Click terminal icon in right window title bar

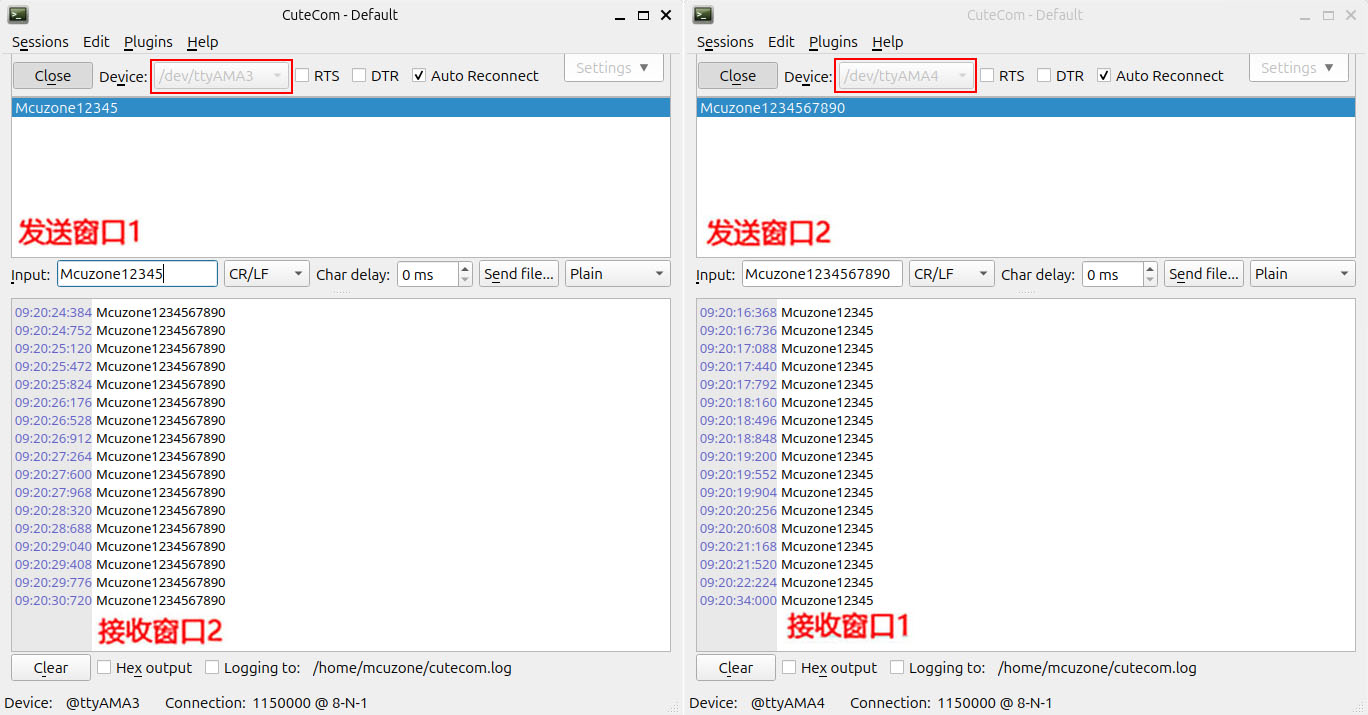(x=703, y=14)
